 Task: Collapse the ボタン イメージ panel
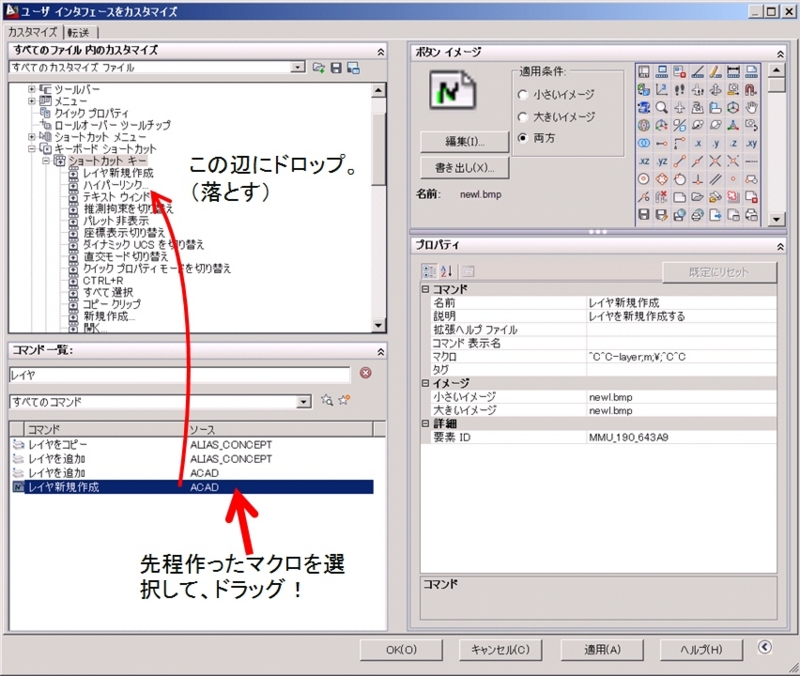[x=780, y=54]
